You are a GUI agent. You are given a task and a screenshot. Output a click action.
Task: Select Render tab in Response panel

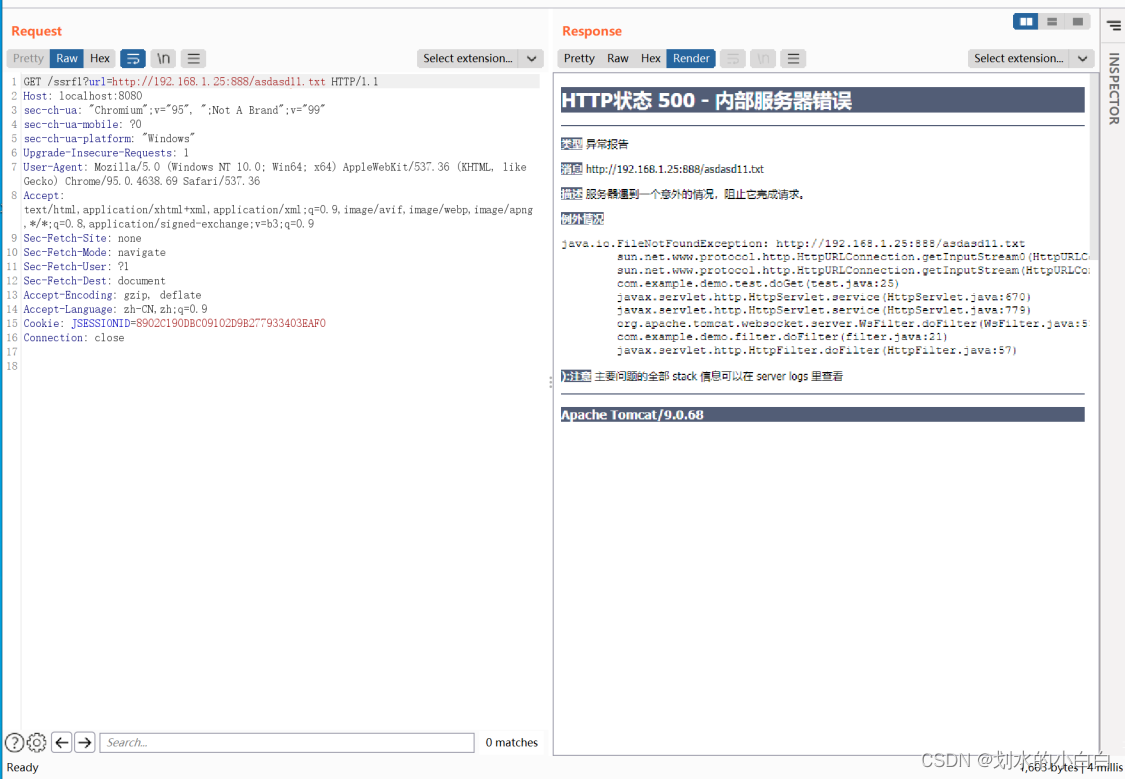[x=691, y=59]
